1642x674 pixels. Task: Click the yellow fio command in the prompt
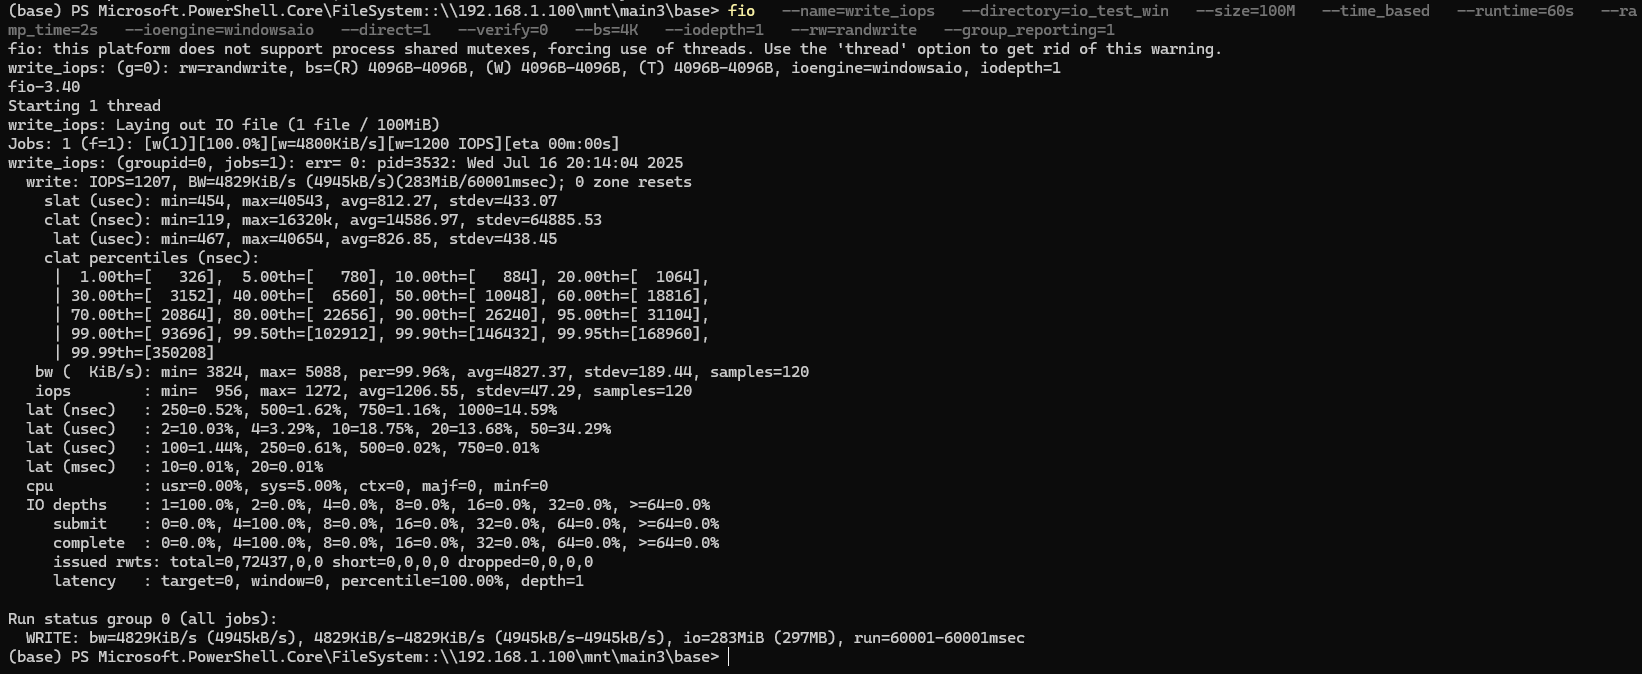pyautogui.click(x=741, y=11)
